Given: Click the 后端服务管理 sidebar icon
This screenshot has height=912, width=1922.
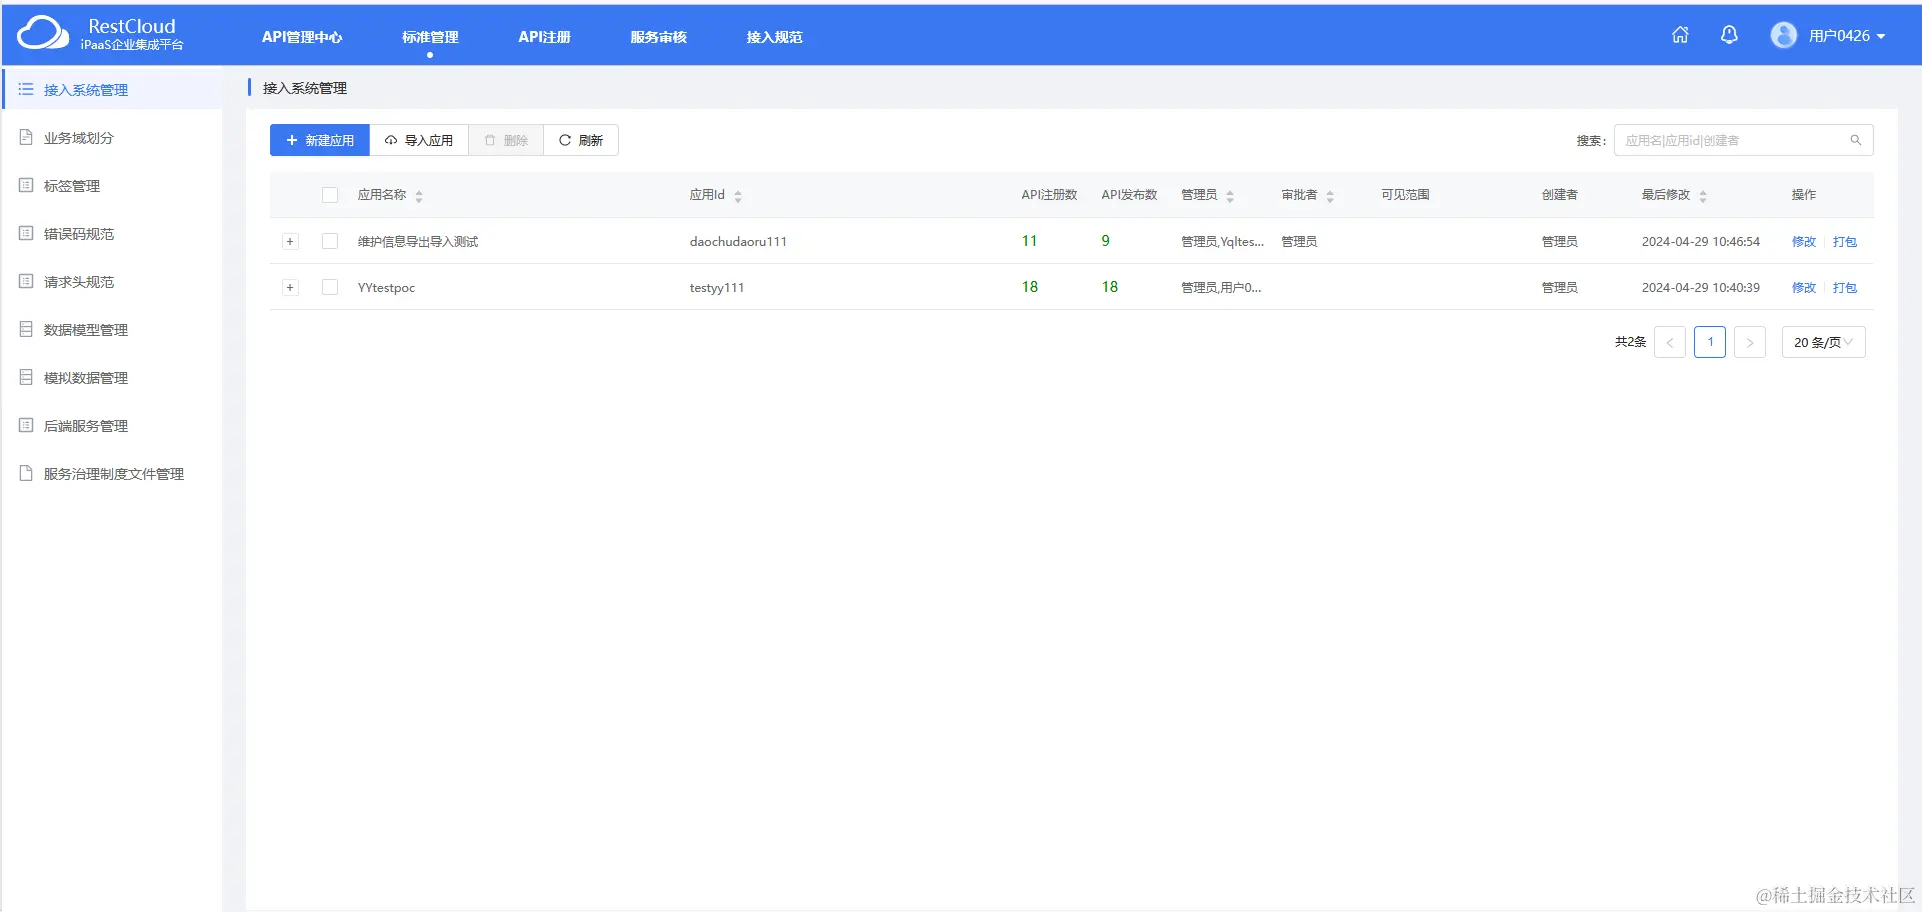Looking at the screenshot, I should pos(26,425).
